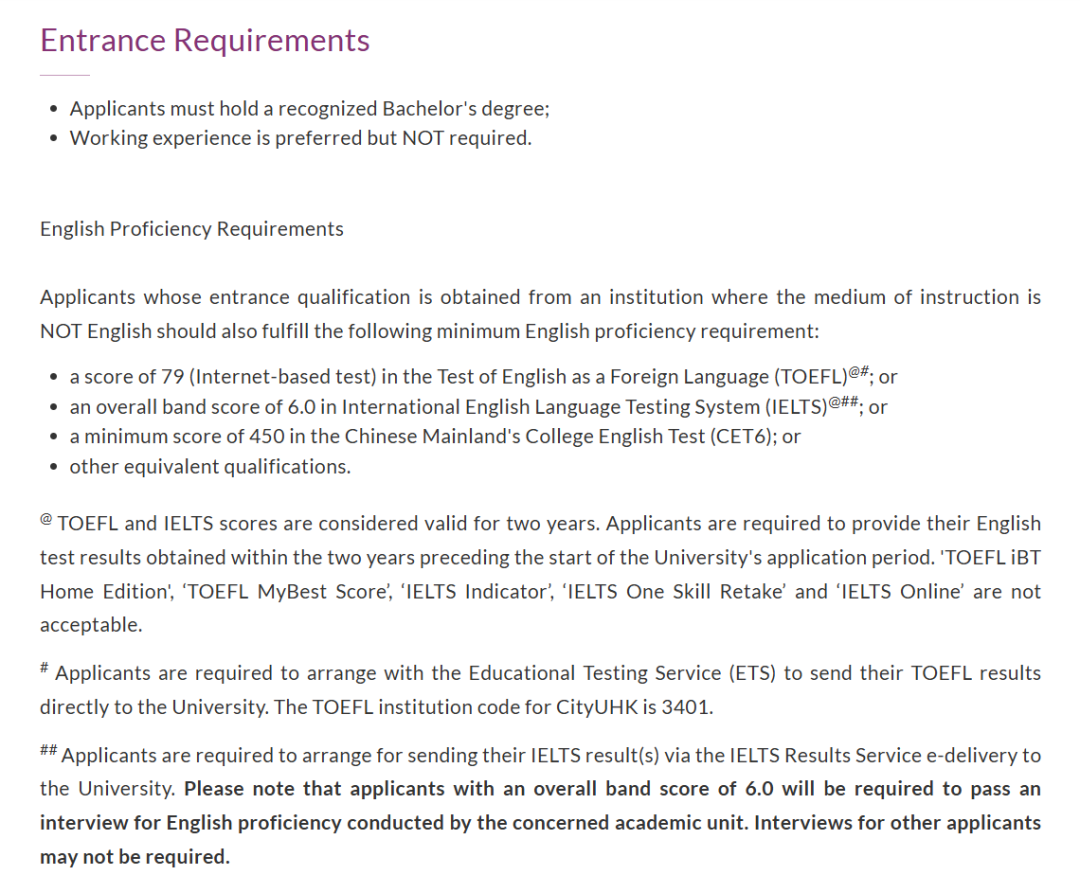Click the "@#" superscript after TOEFL
This screenshot has height=893, width=1080.
(859, 372)
